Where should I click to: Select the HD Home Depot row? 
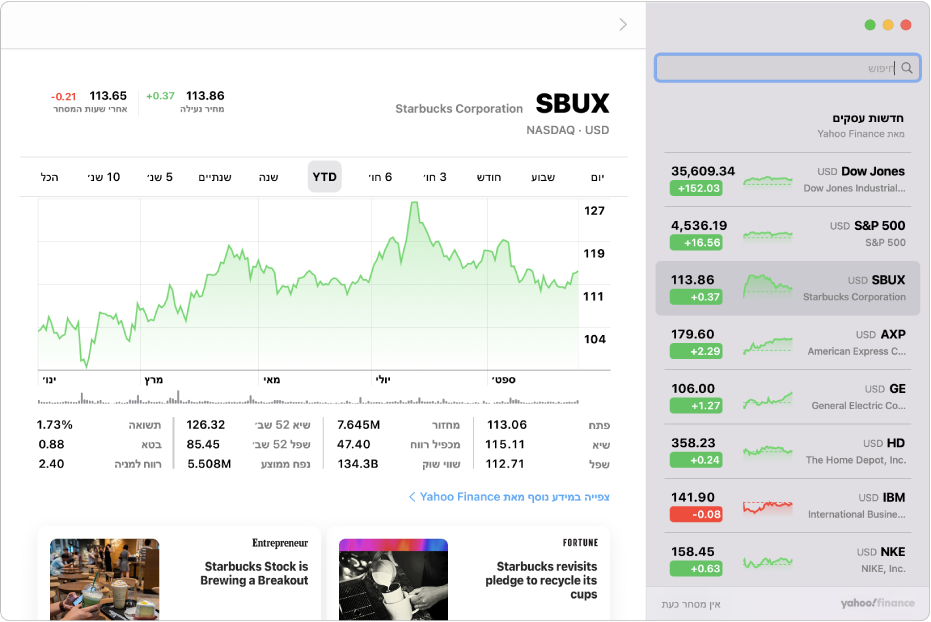click(x=787, y=451)
